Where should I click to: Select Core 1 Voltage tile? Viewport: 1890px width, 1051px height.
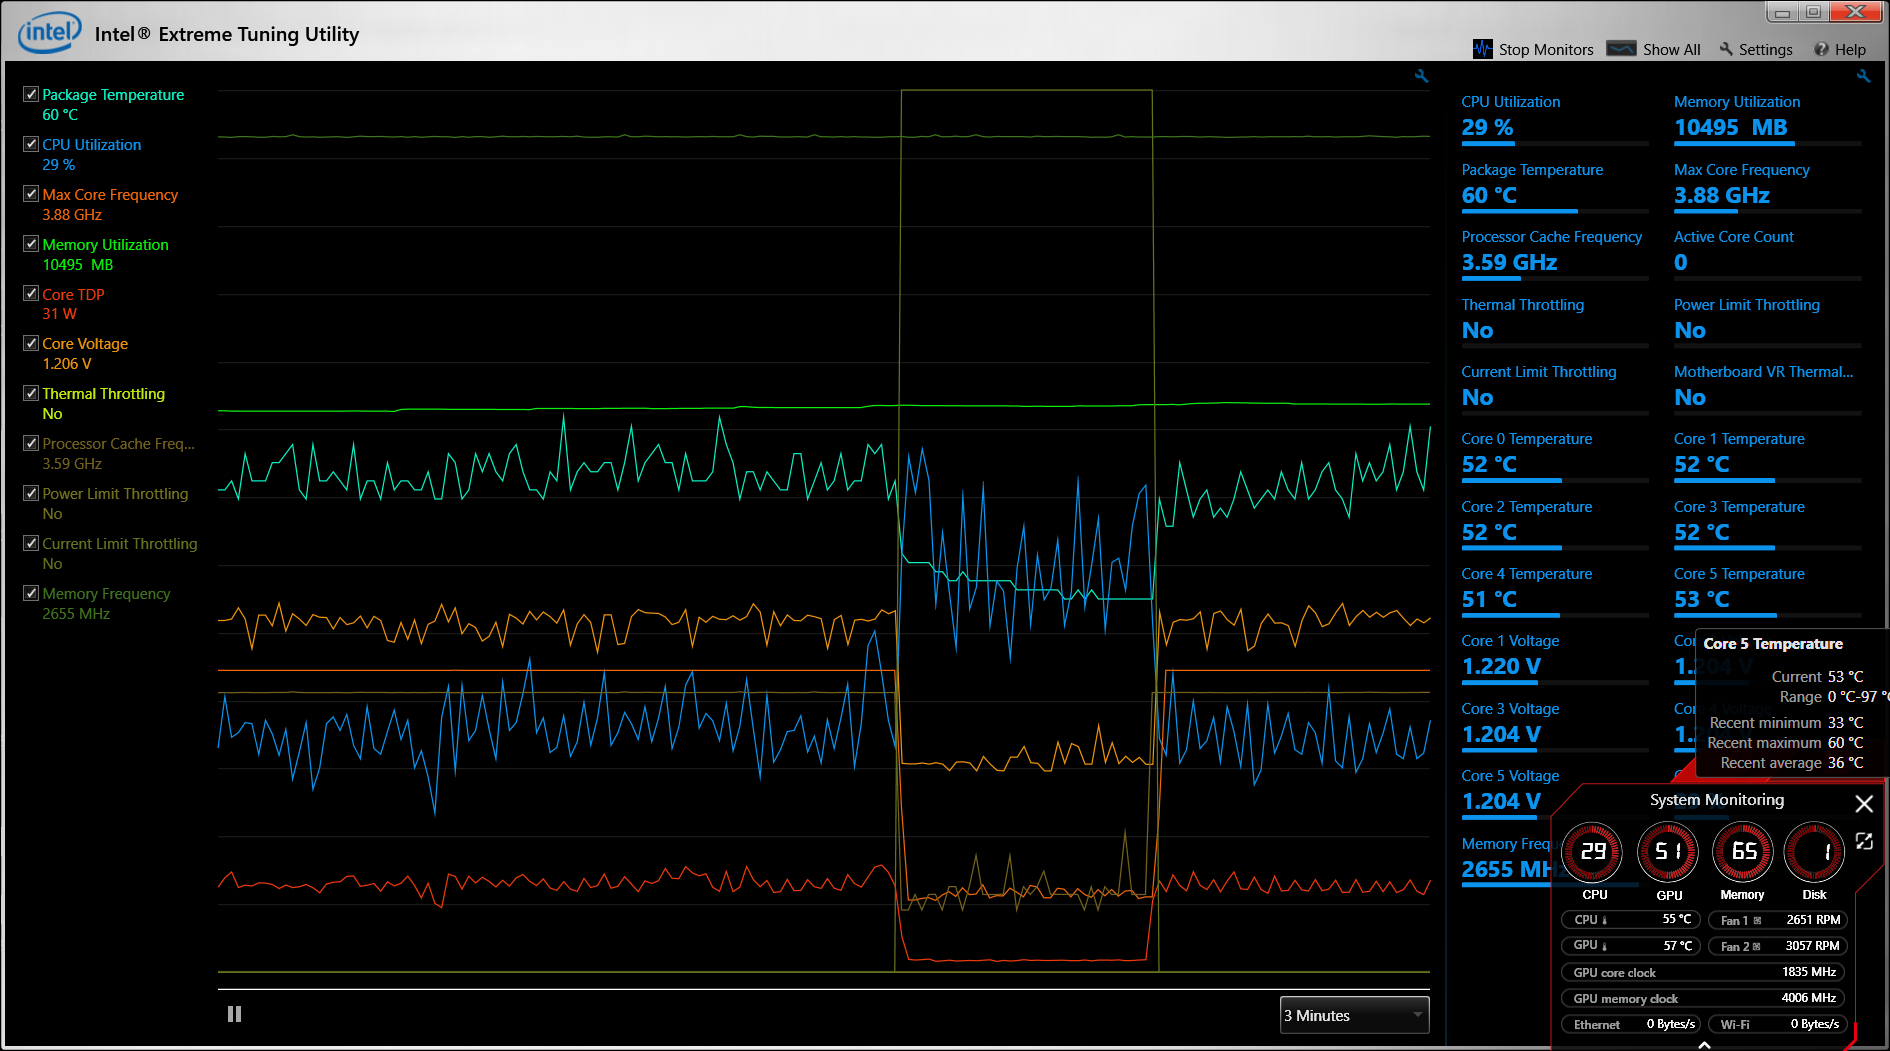click(1555, 658)
